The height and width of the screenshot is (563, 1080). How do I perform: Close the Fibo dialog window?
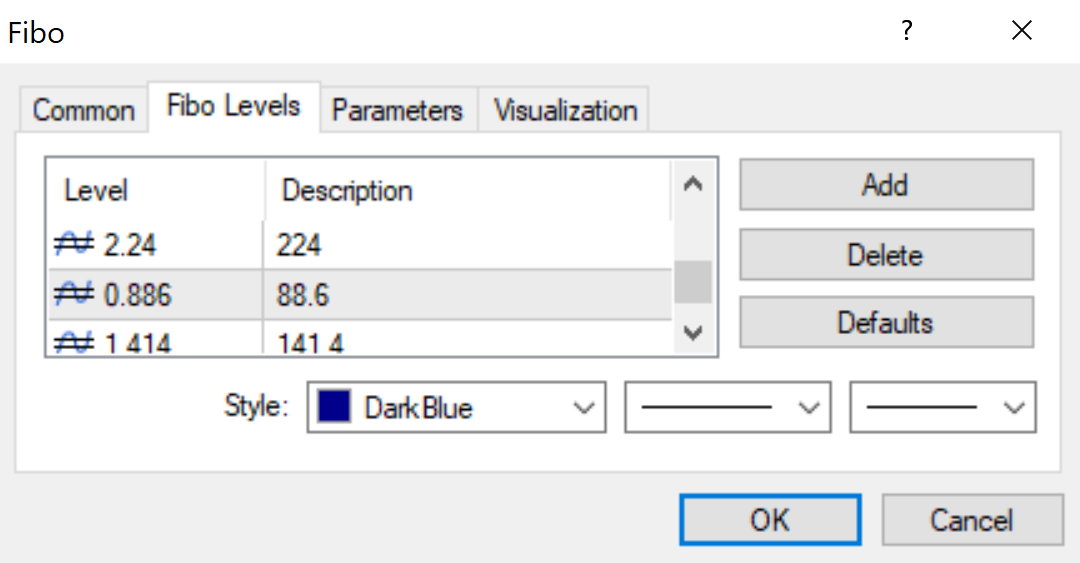coord(1021,30)
